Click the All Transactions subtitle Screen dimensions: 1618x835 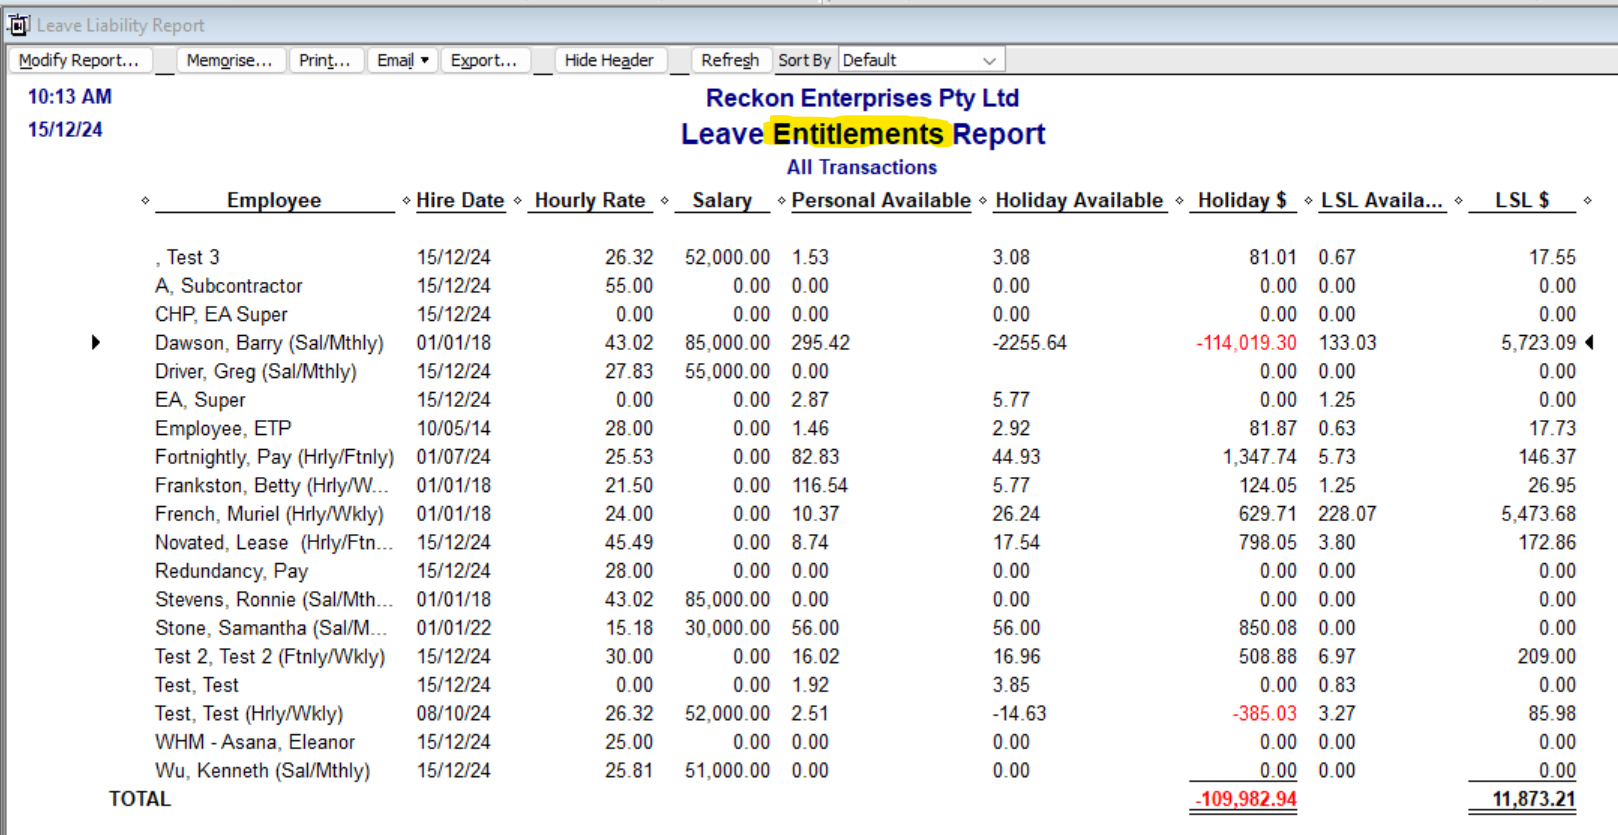click(862, 167)
